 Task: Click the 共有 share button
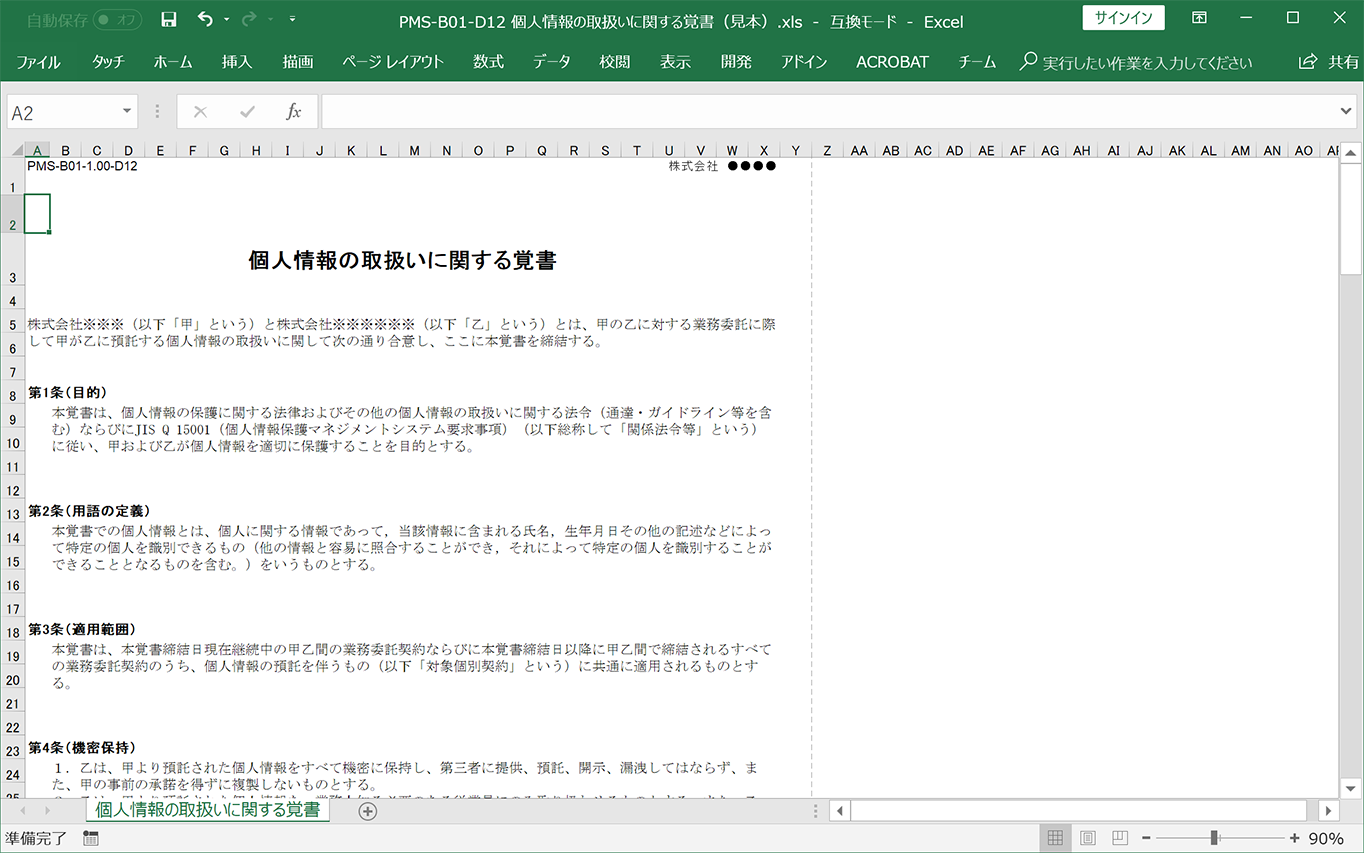1329,62
